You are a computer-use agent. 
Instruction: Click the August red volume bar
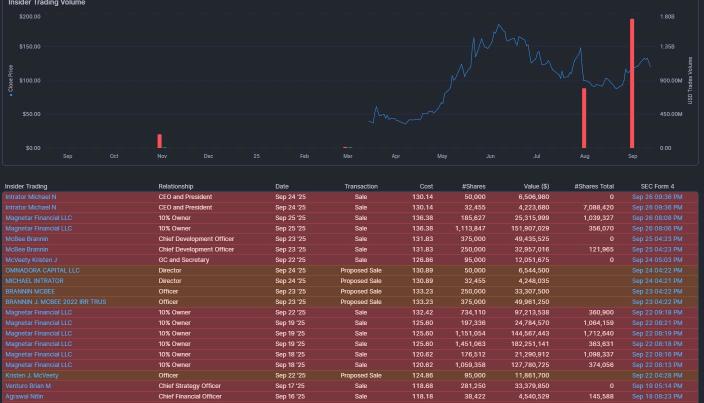coord(584,118)
